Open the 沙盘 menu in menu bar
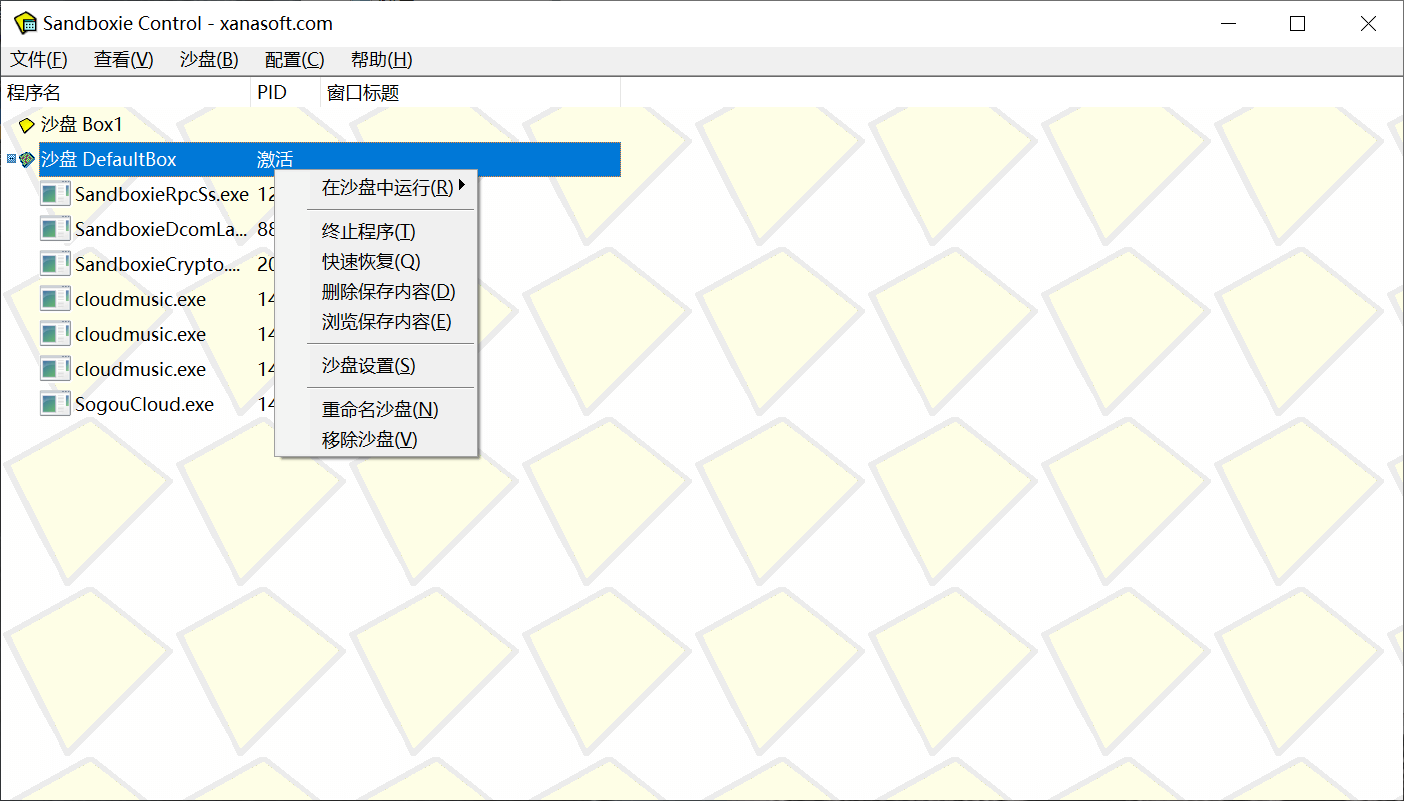Screen dimensions: 1404x801 click(208, 60)
